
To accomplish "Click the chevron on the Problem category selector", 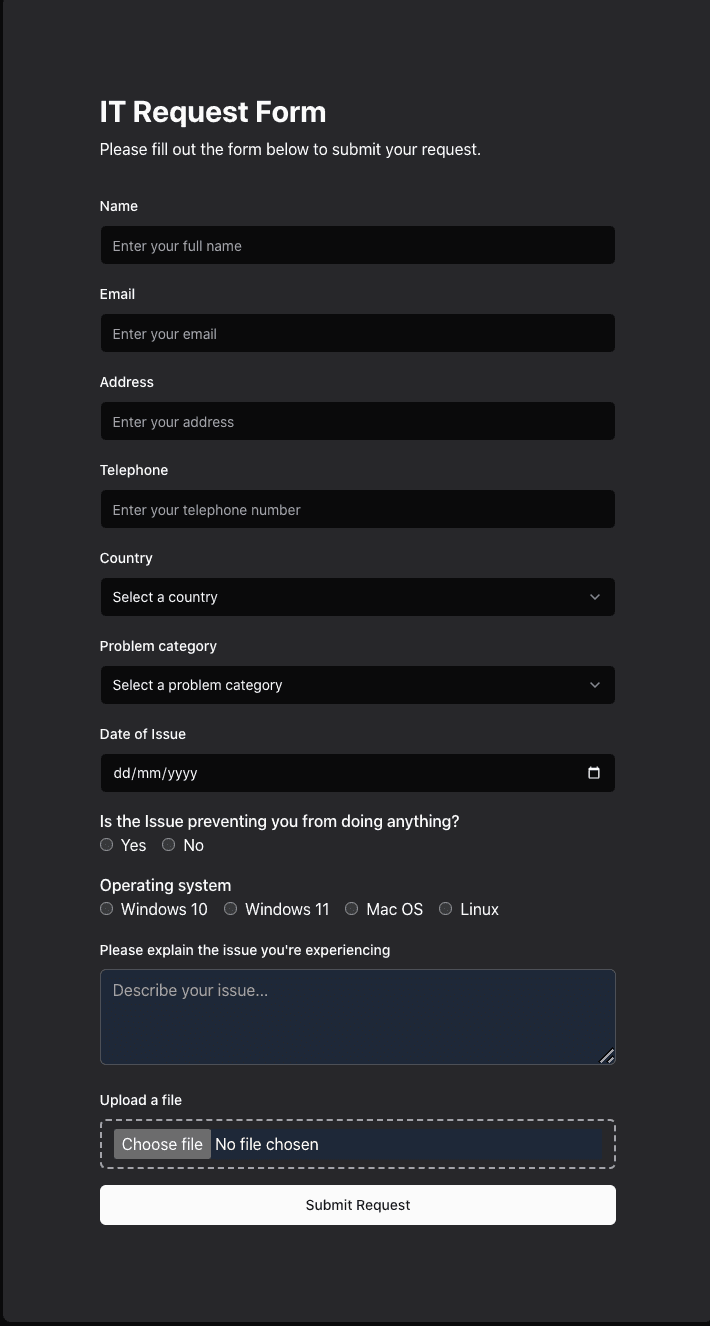I will (596, 685).
